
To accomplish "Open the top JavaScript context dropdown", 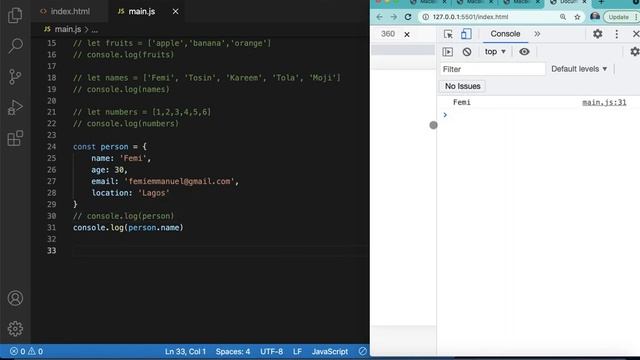I will coord(495,51).
